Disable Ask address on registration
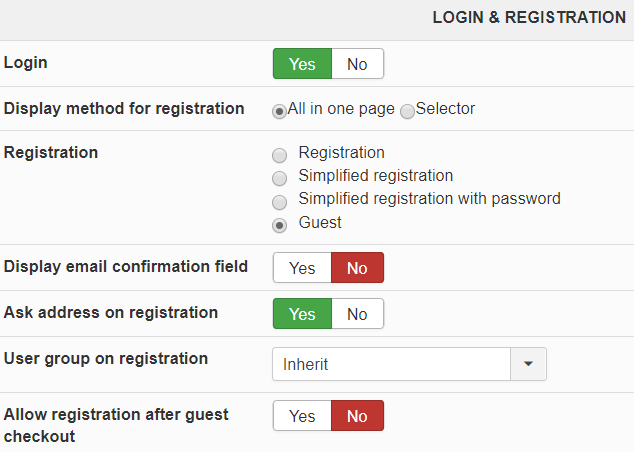Image resolution: width=634 pixels, height=452 pixels. pyautogui.click(x=357, y=314)
